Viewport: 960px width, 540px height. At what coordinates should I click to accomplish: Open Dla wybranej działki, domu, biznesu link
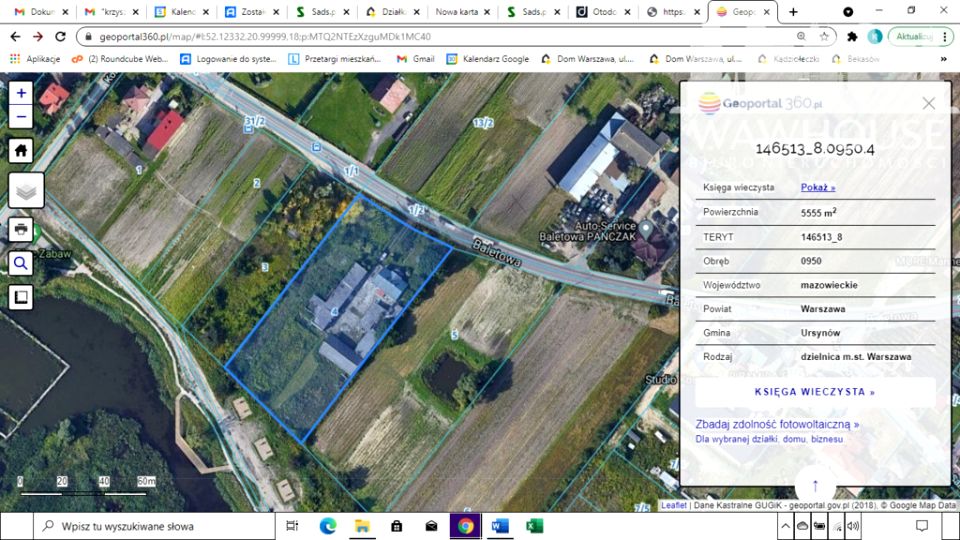click(x=769, y=440)
